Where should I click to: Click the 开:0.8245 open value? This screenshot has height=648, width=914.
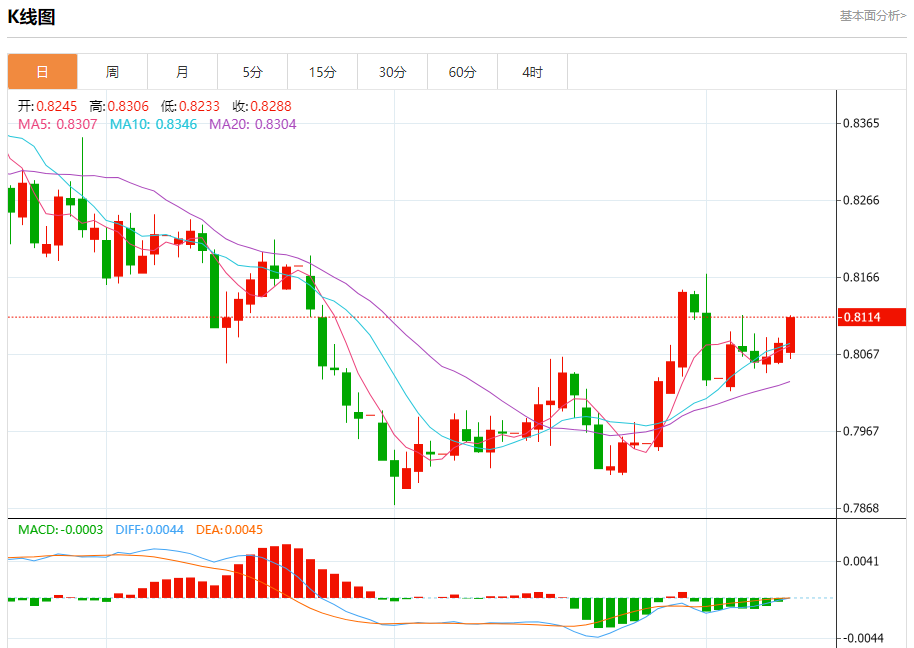[47, 106]
